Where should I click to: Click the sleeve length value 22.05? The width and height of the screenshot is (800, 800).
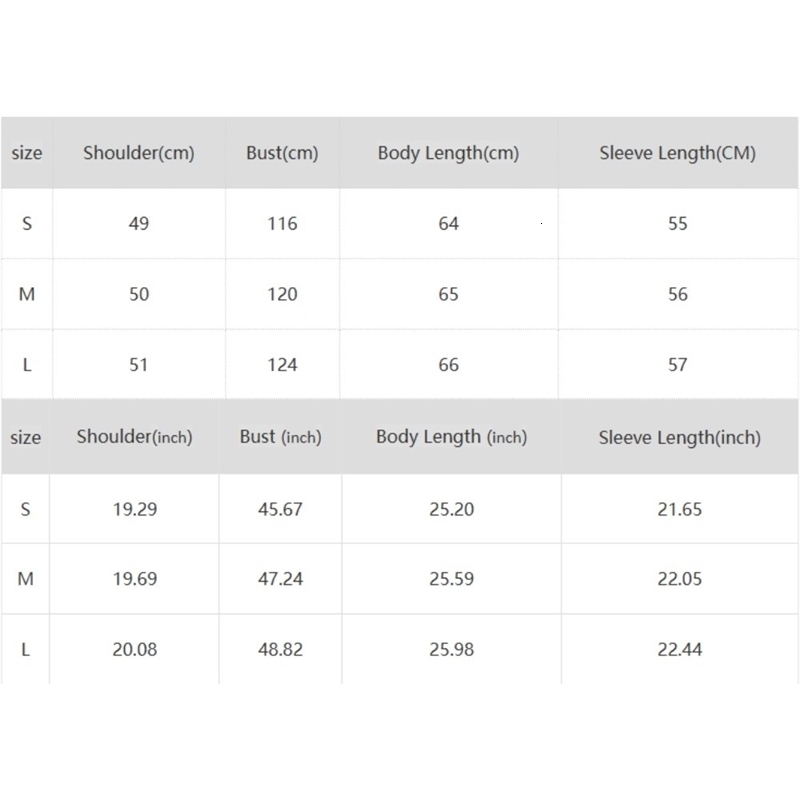tap(679, 579)
